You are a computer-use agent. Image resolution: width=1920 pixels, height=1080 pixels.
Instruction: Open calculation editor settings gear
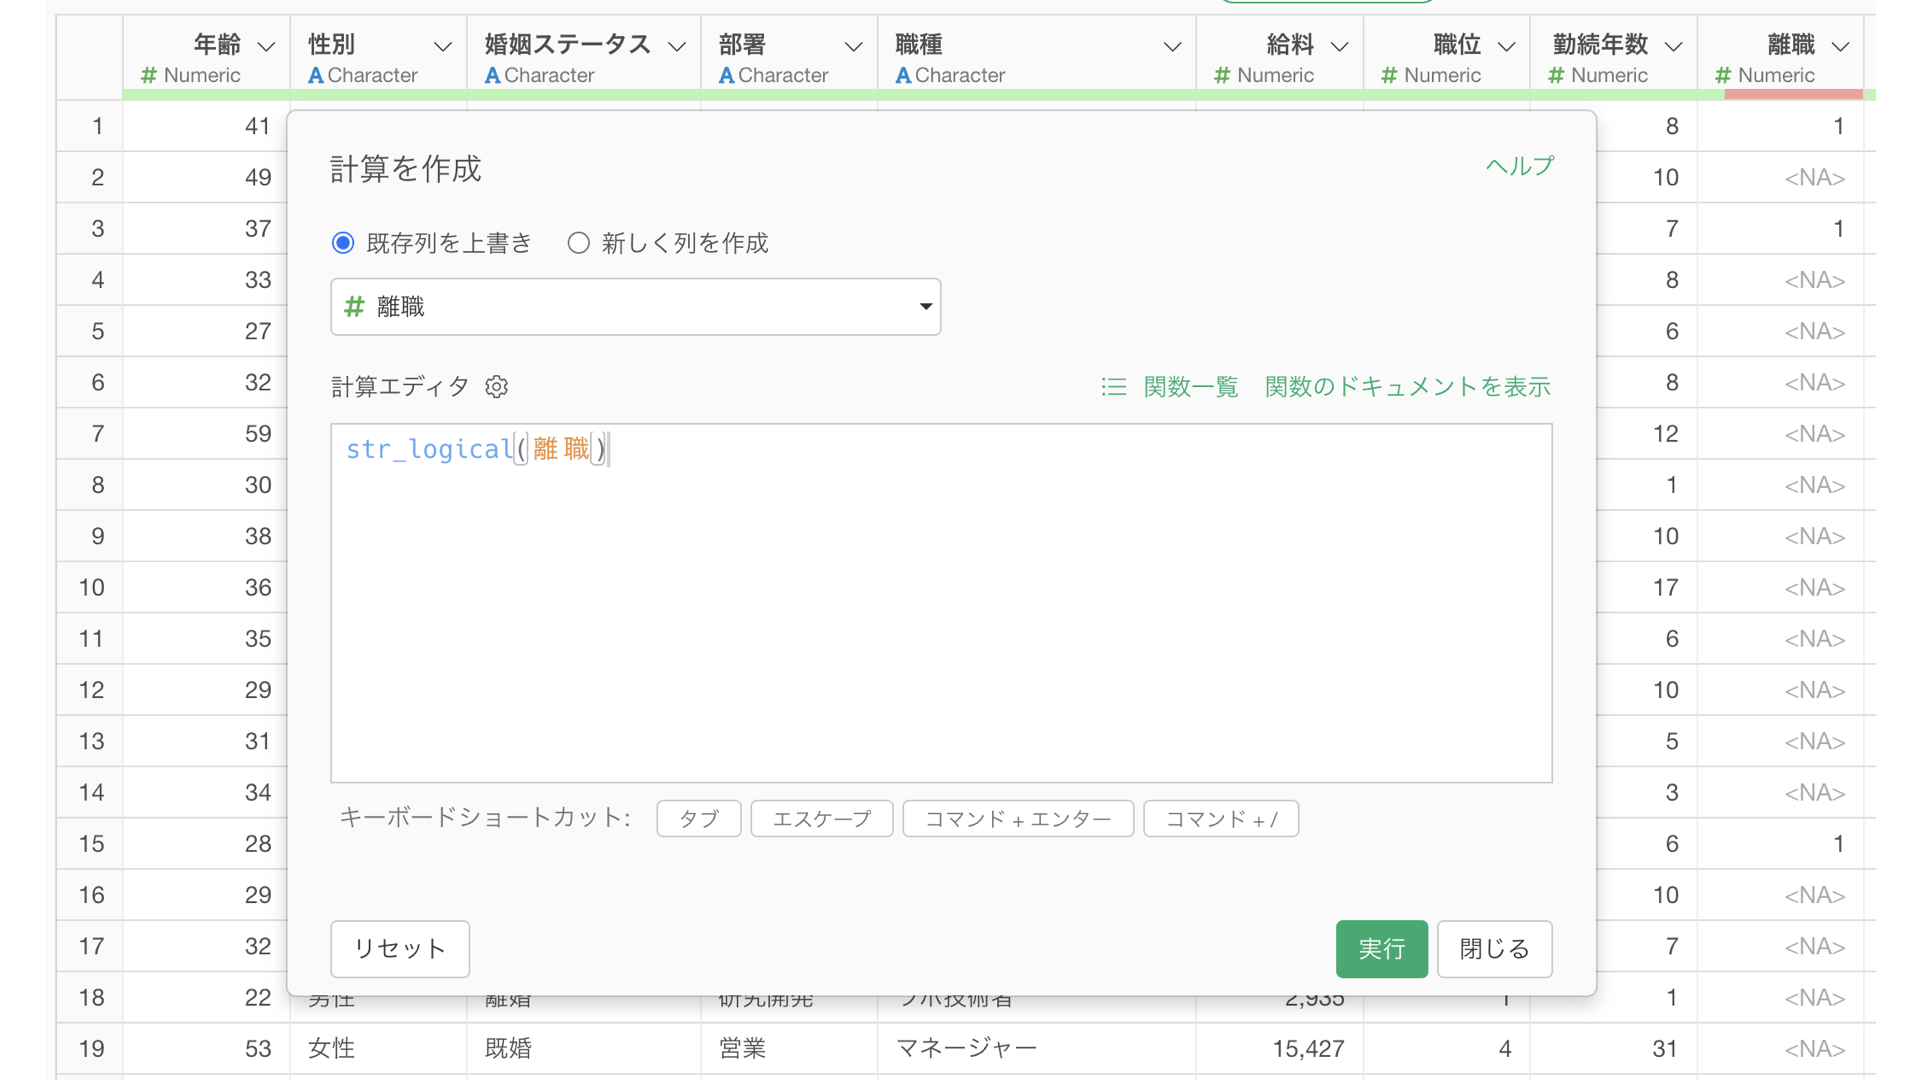497,387
